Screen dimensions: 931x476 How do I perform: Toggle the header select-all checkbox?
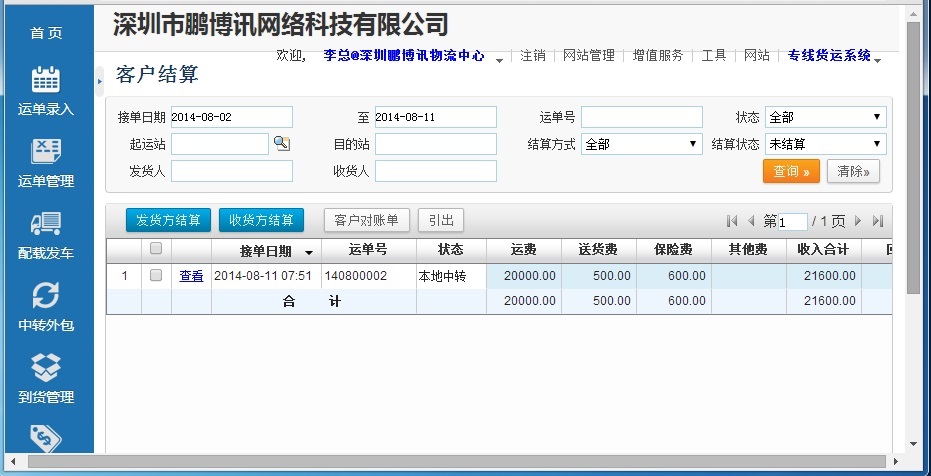[156, 249]
